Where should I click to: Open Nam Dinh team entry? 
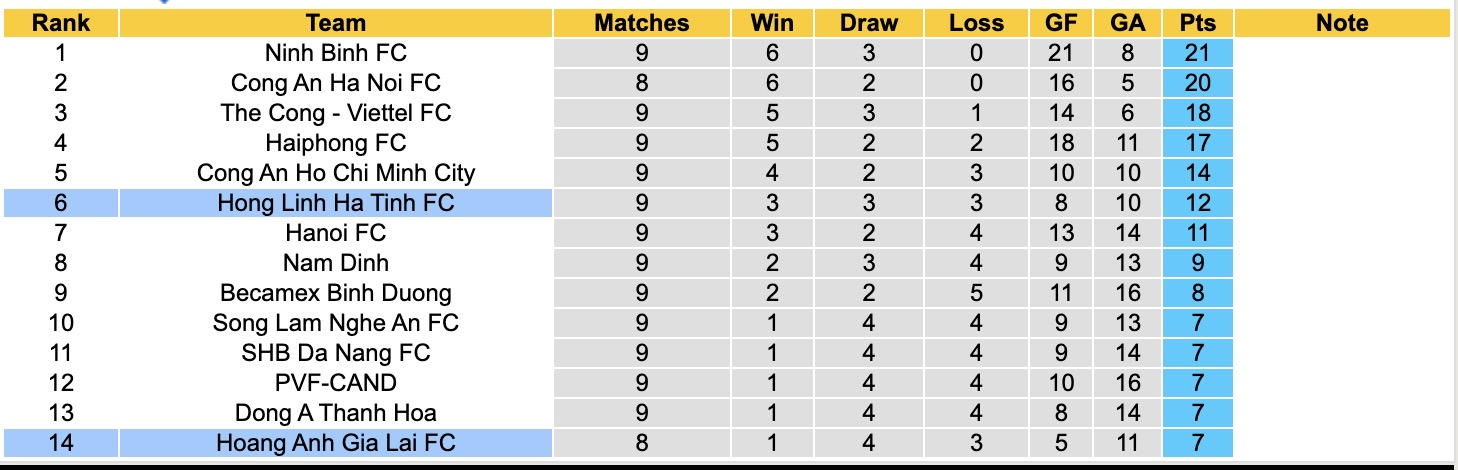click(336, 263)
